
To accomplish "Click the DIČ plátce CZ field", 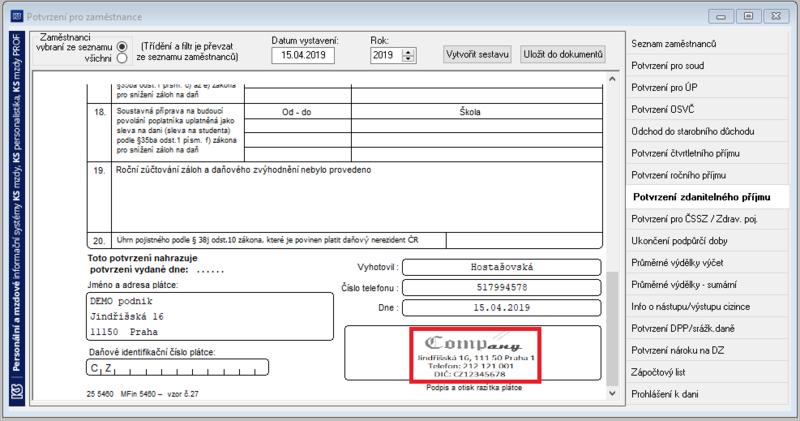I will (178, 367).
